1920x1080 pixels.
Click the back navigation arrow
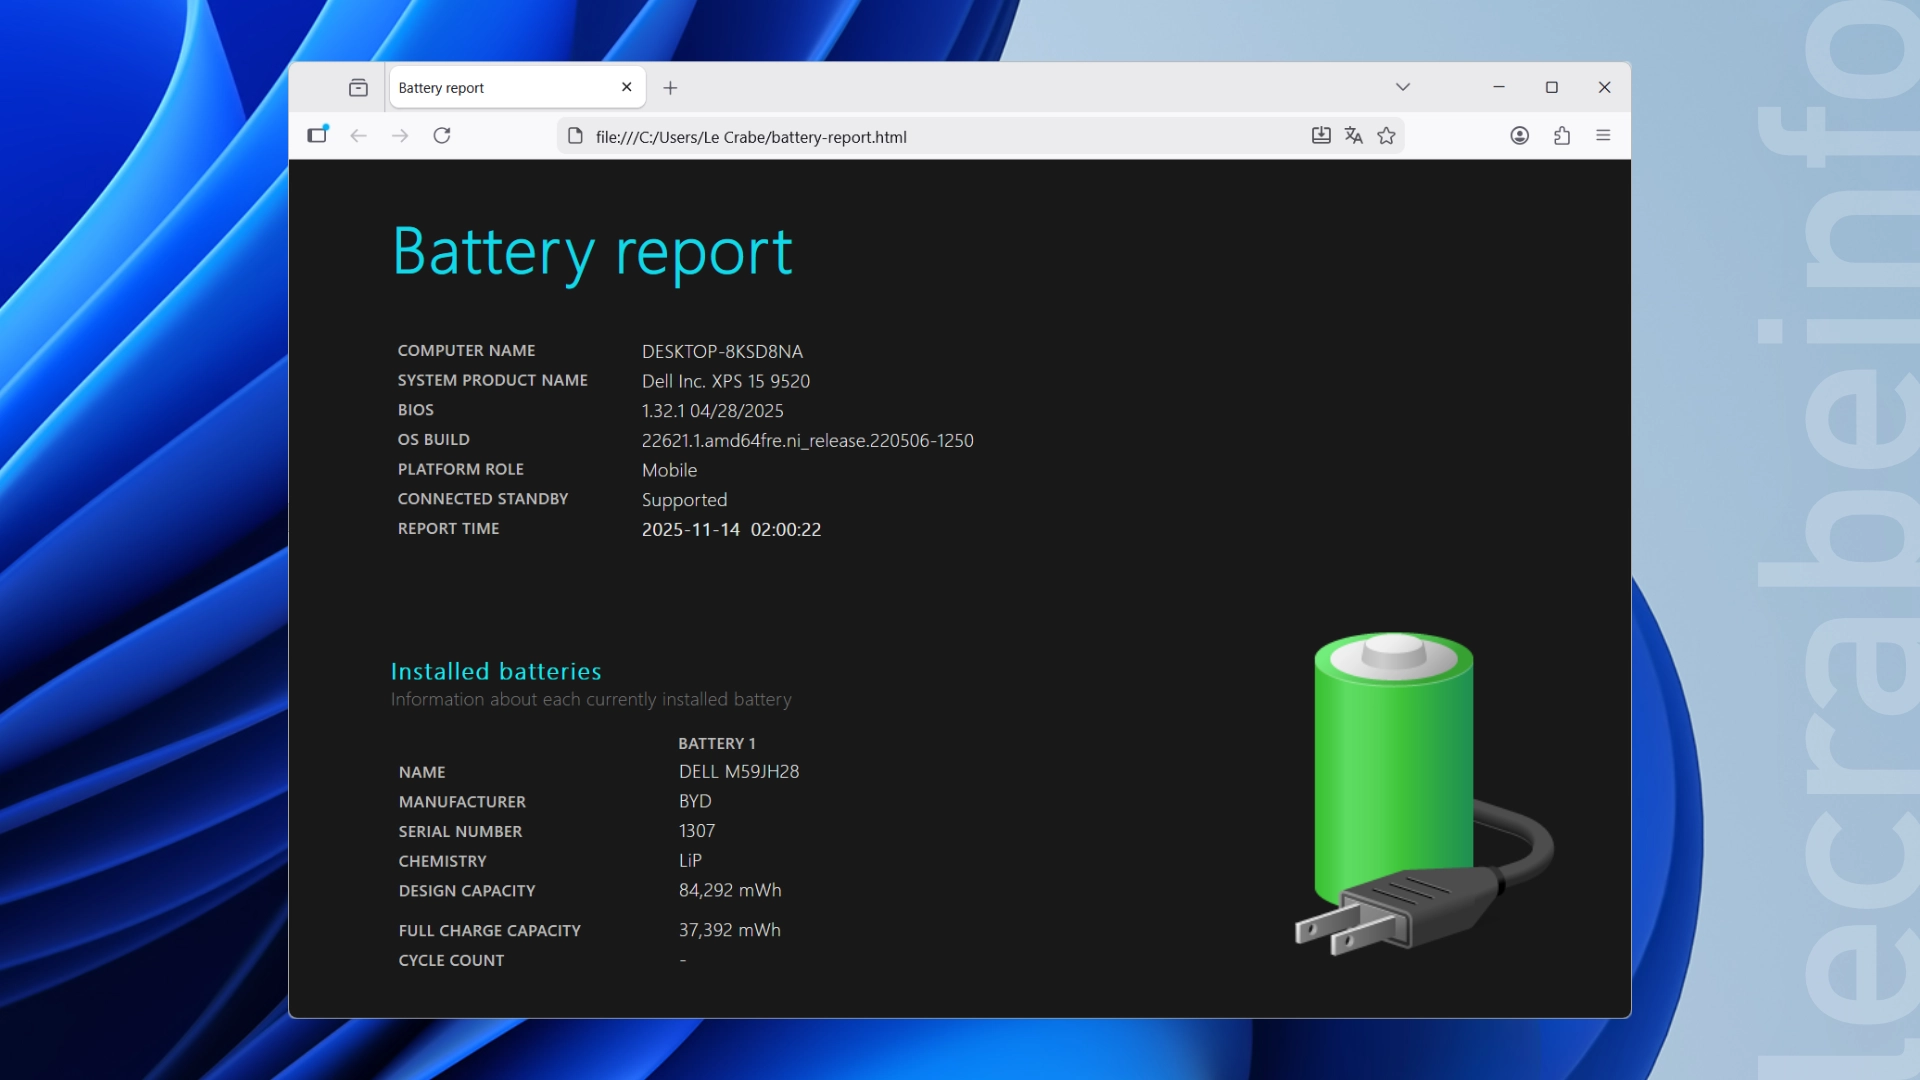(x=358, y=136)
